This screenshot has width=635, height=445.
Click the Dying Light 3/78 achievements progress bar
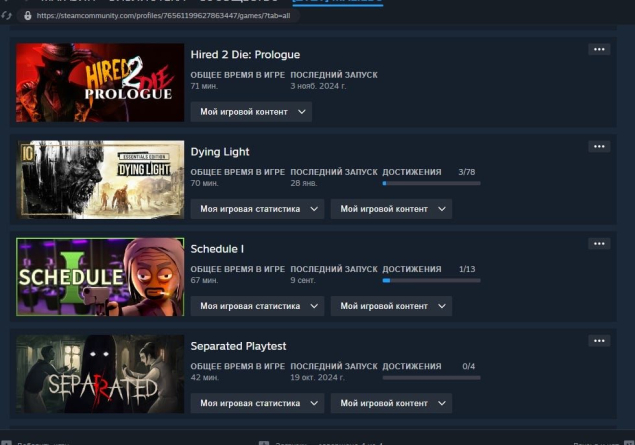(x=431, y=183)
